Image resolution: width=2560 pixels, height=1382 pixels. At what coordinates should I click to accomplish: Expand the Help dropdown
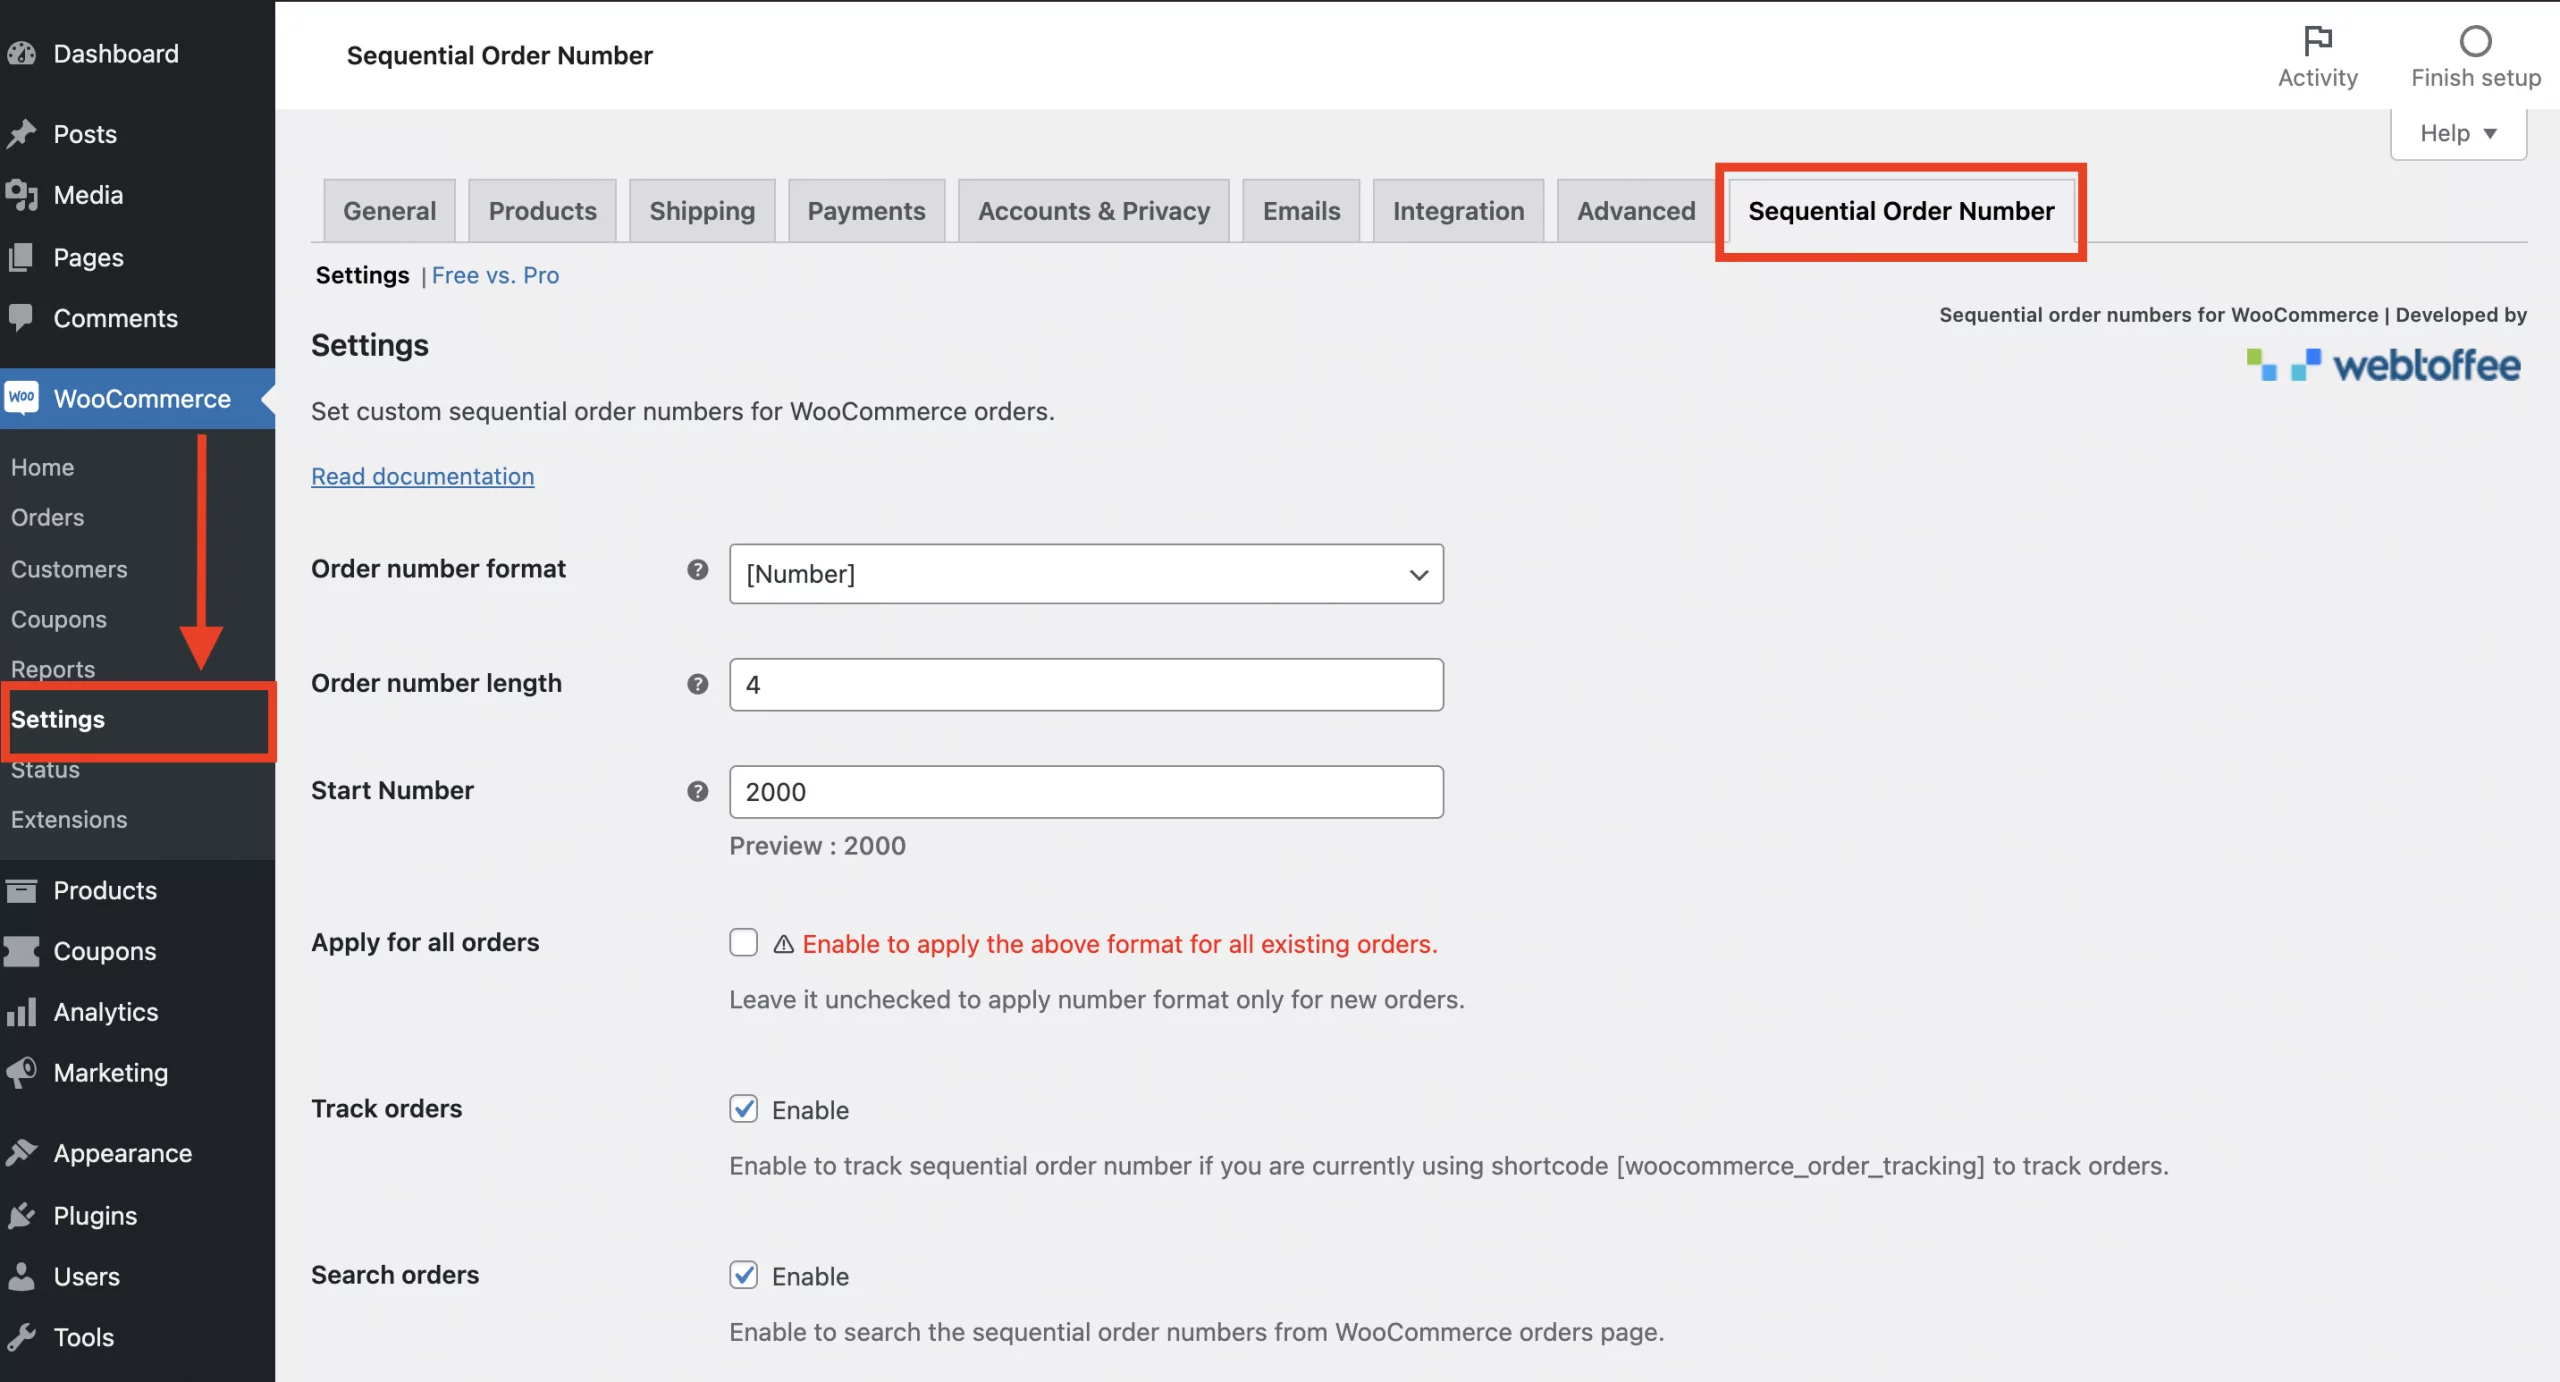click(2458, 133)
